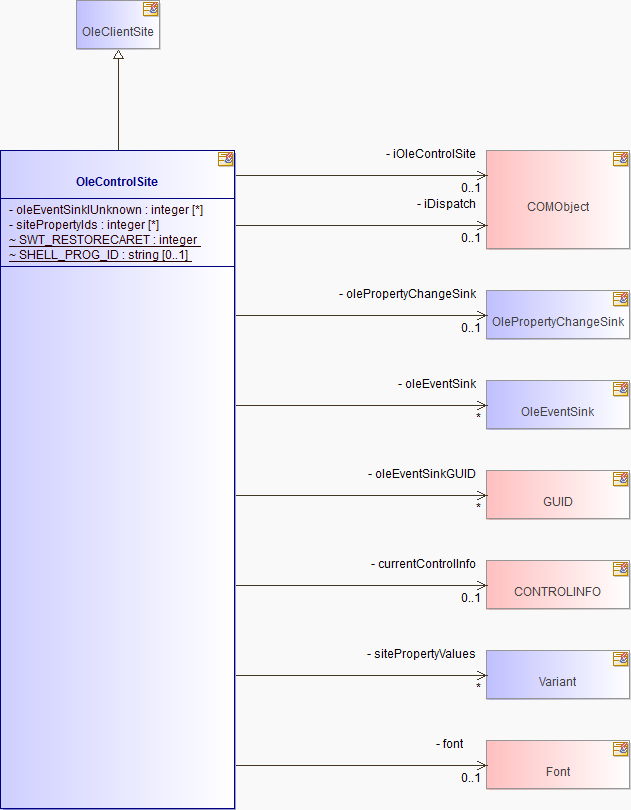
Task: Select the generalization arrowhead below OleClientSite
Action: [x=118, y=54]
